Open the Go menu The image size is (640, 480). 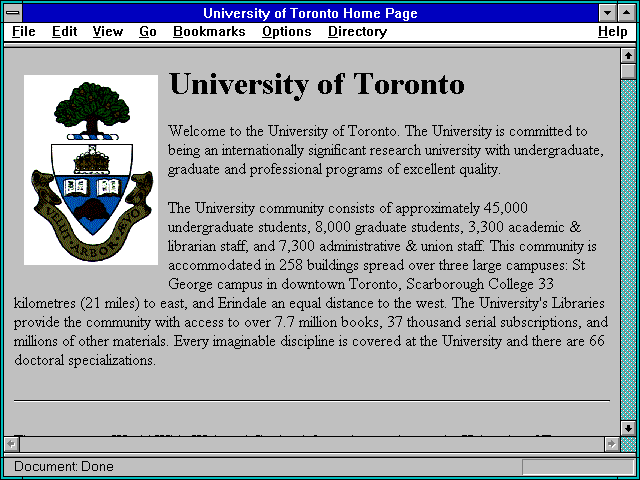coord(148,32)
